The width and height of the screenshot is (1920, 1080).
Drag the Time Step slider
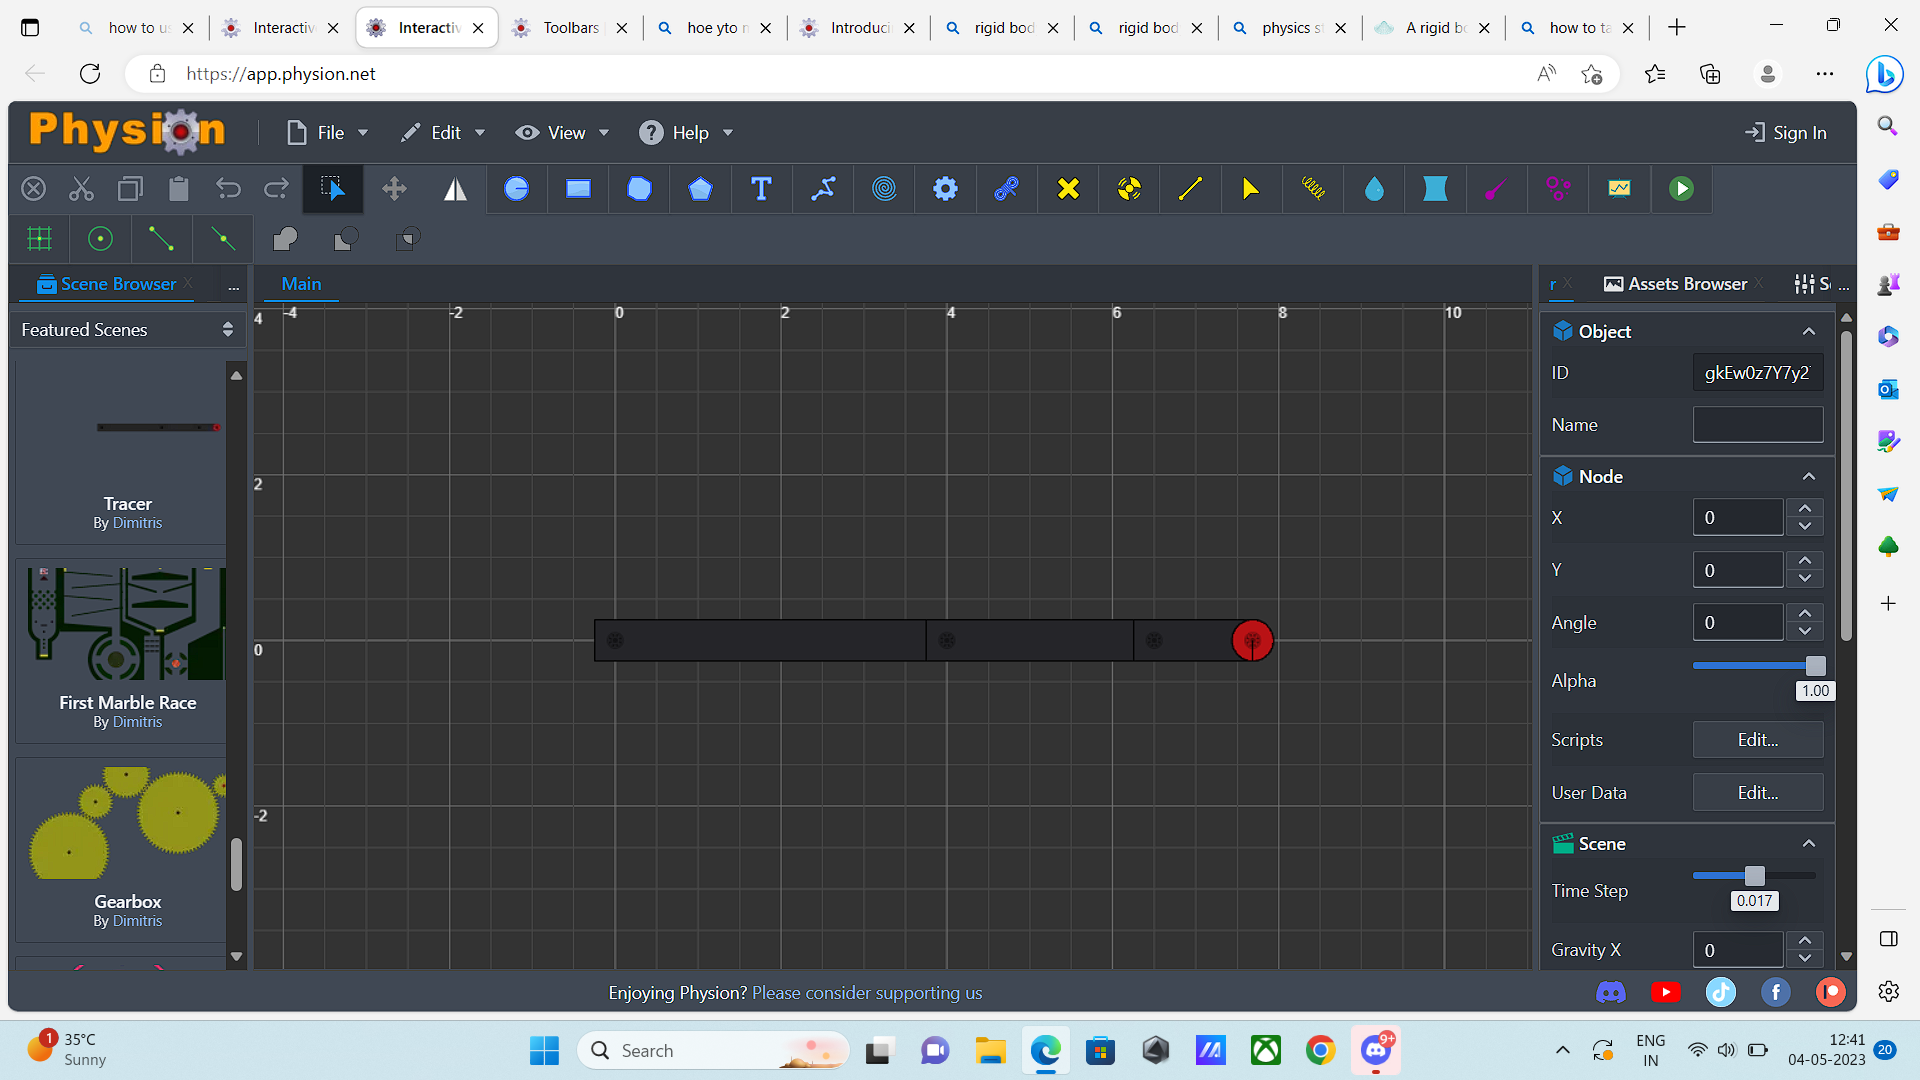point(1754,876)
